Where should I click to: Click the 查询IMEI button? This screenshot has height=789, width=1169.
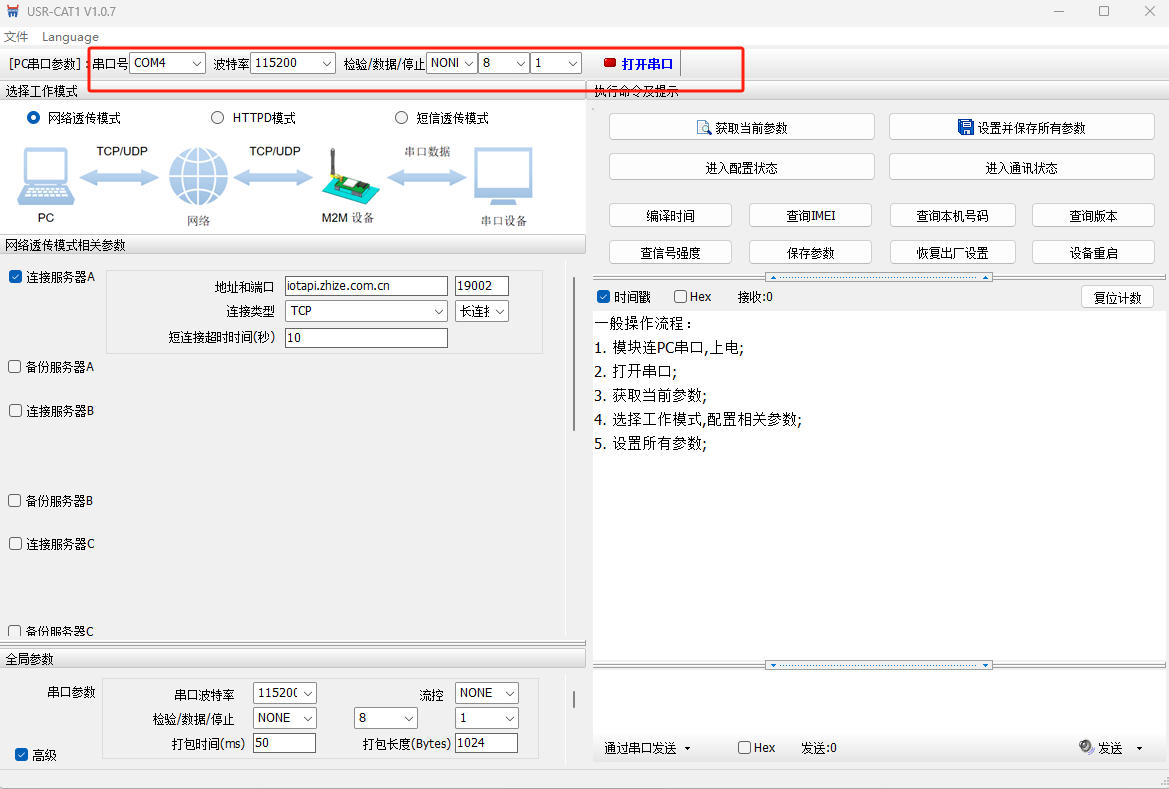pos(810,216)
